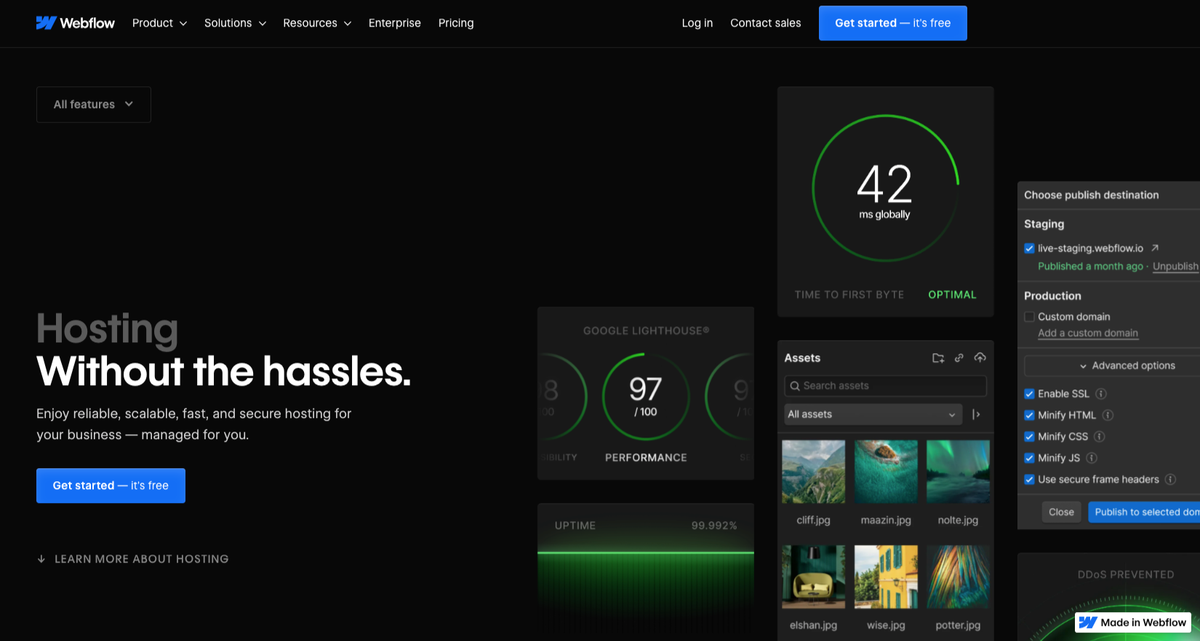1200x641 pixels.
Task: Click the OPTIMAL status text
Action: tap(952, 295)
